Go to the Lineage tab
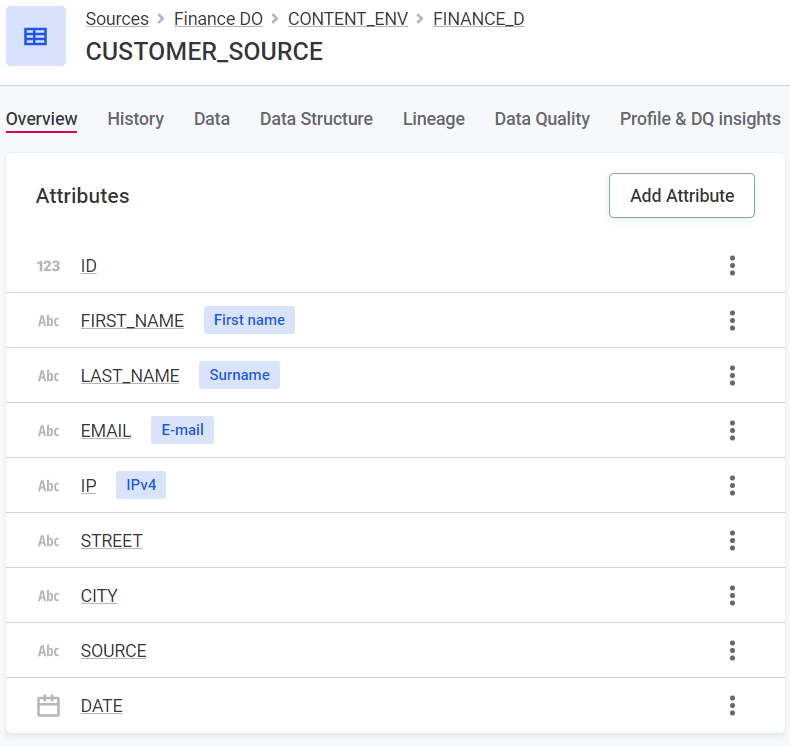 coord(433,119)
